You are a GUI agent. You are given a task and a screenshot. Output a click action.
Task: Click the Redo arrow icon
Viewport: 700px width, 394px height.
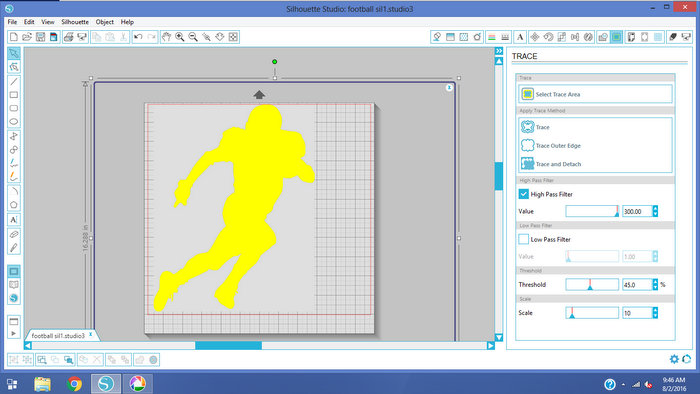[152, 37]
